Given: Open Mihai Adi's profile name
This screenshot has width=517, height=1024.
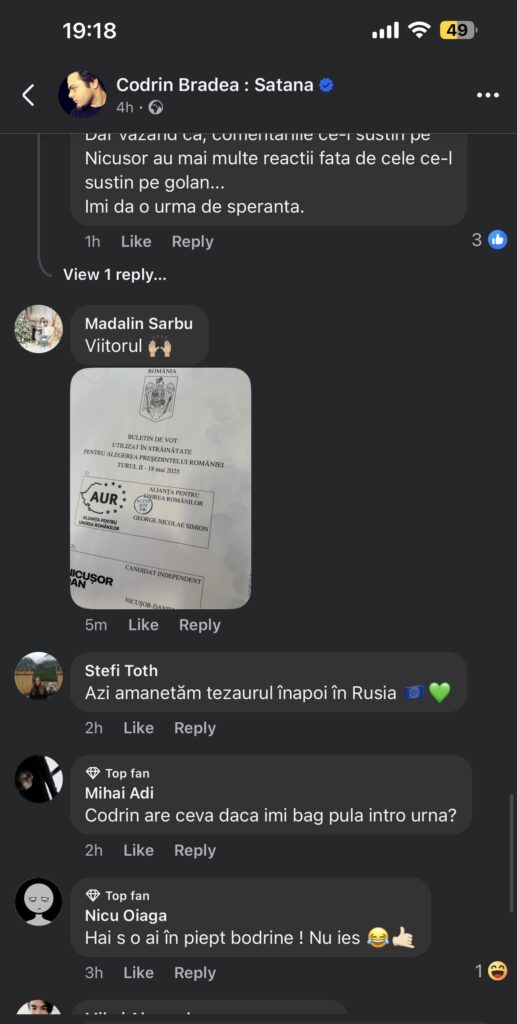Looking at the screenshot, I should [119, 793].
